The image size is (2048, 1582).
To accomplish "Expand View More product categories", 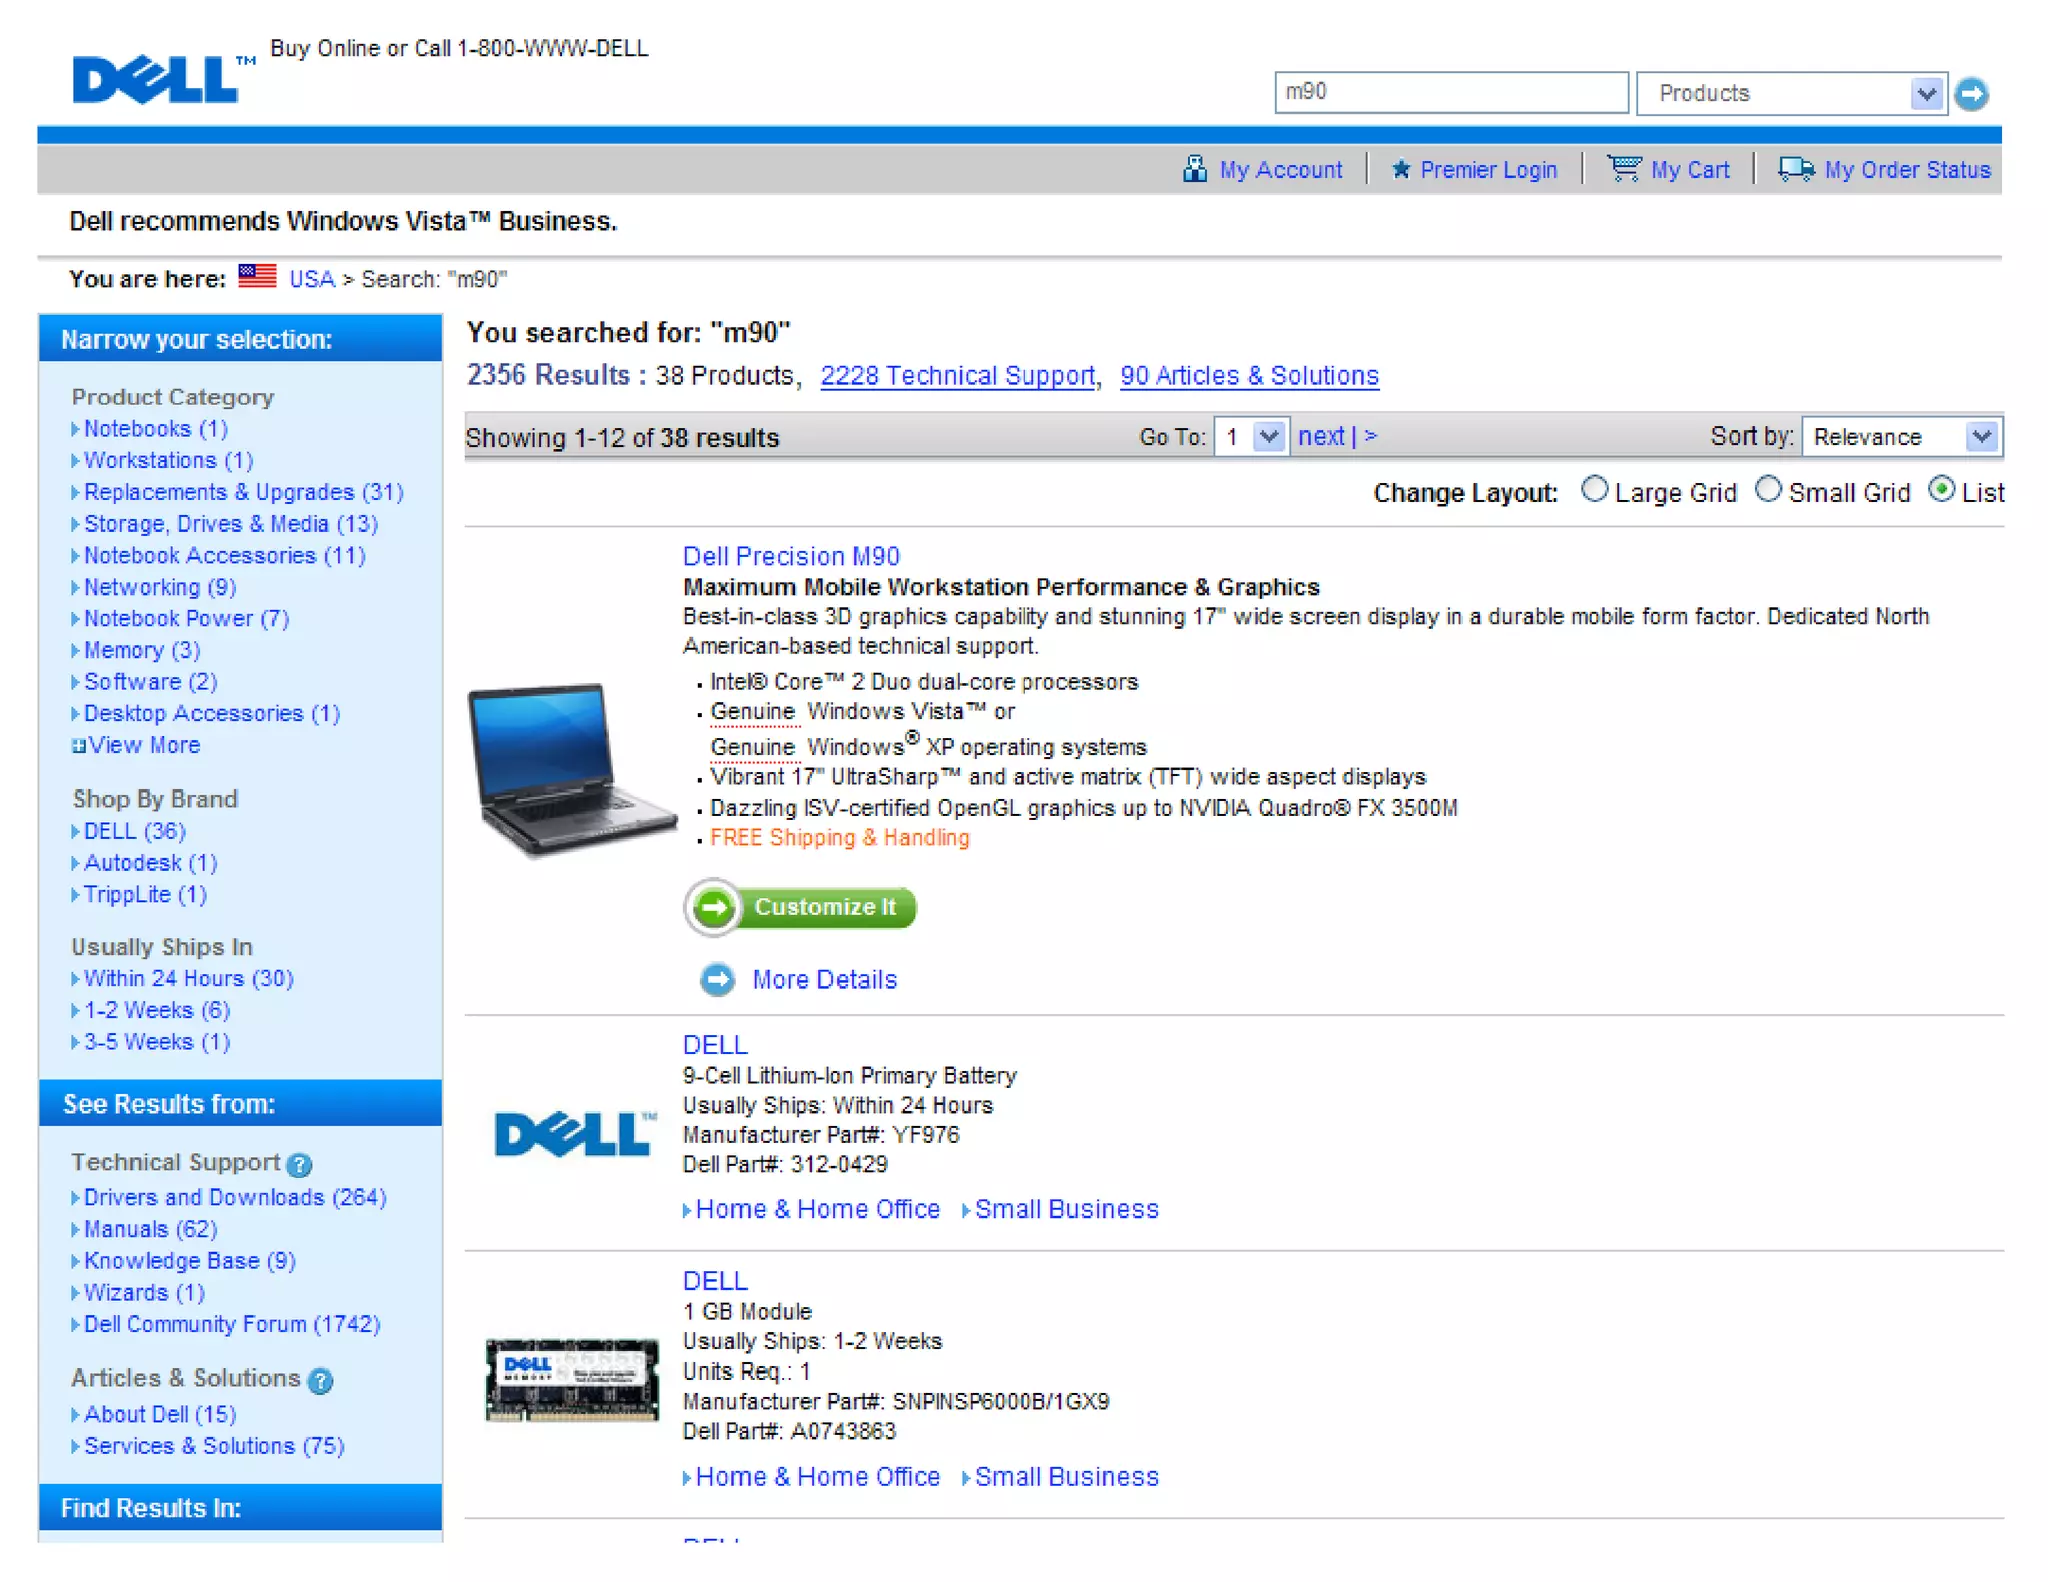I will [143, 746].
